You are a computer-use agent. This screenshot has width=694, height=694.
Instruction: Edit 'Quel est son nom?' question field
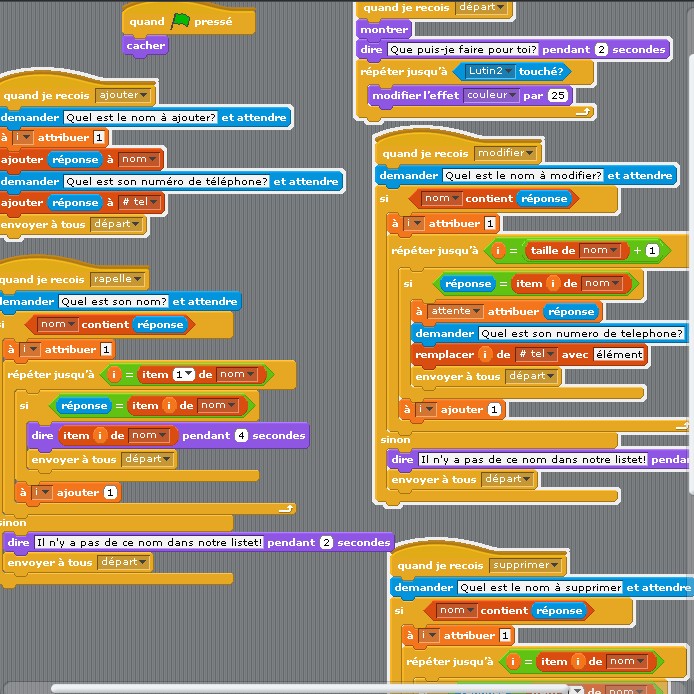[x=114, y=301]
